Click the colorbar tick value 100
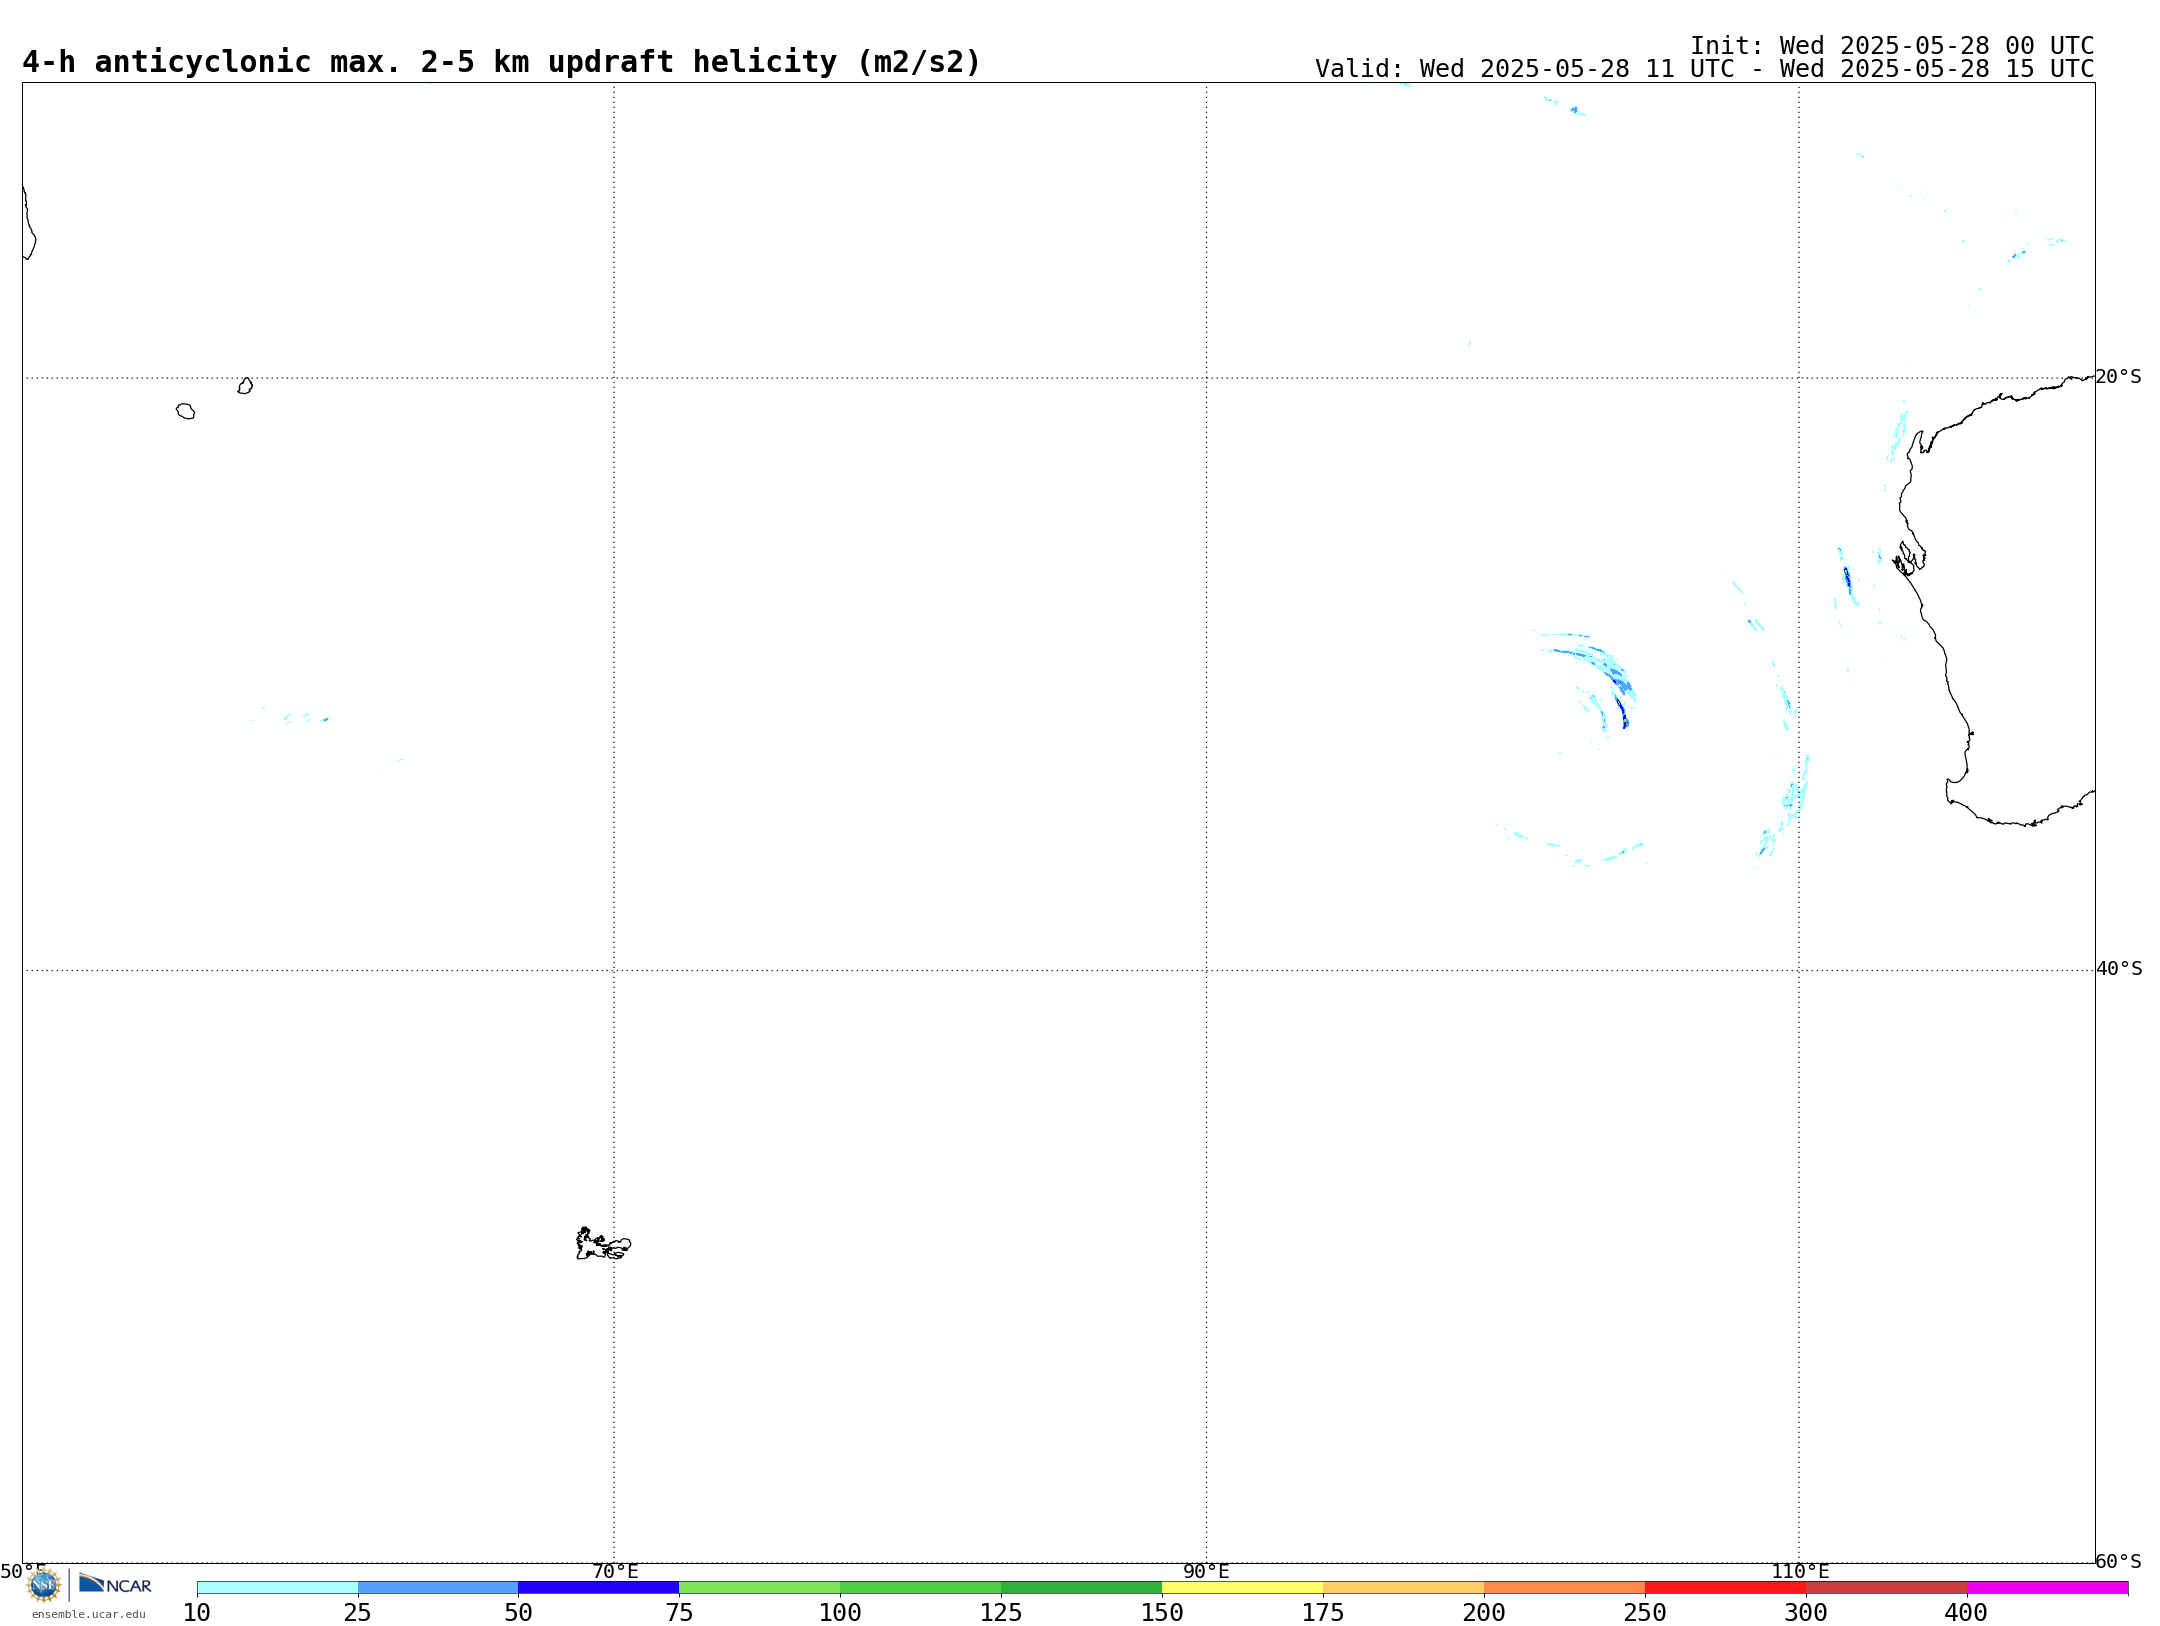This screenshot has height=1626, width=2160. pos(840,1613)
